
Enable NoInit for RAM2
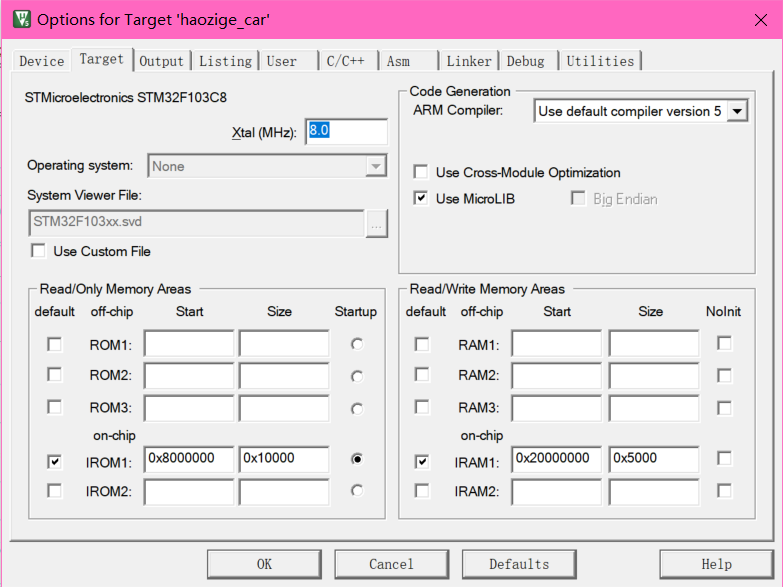(724, 376)
